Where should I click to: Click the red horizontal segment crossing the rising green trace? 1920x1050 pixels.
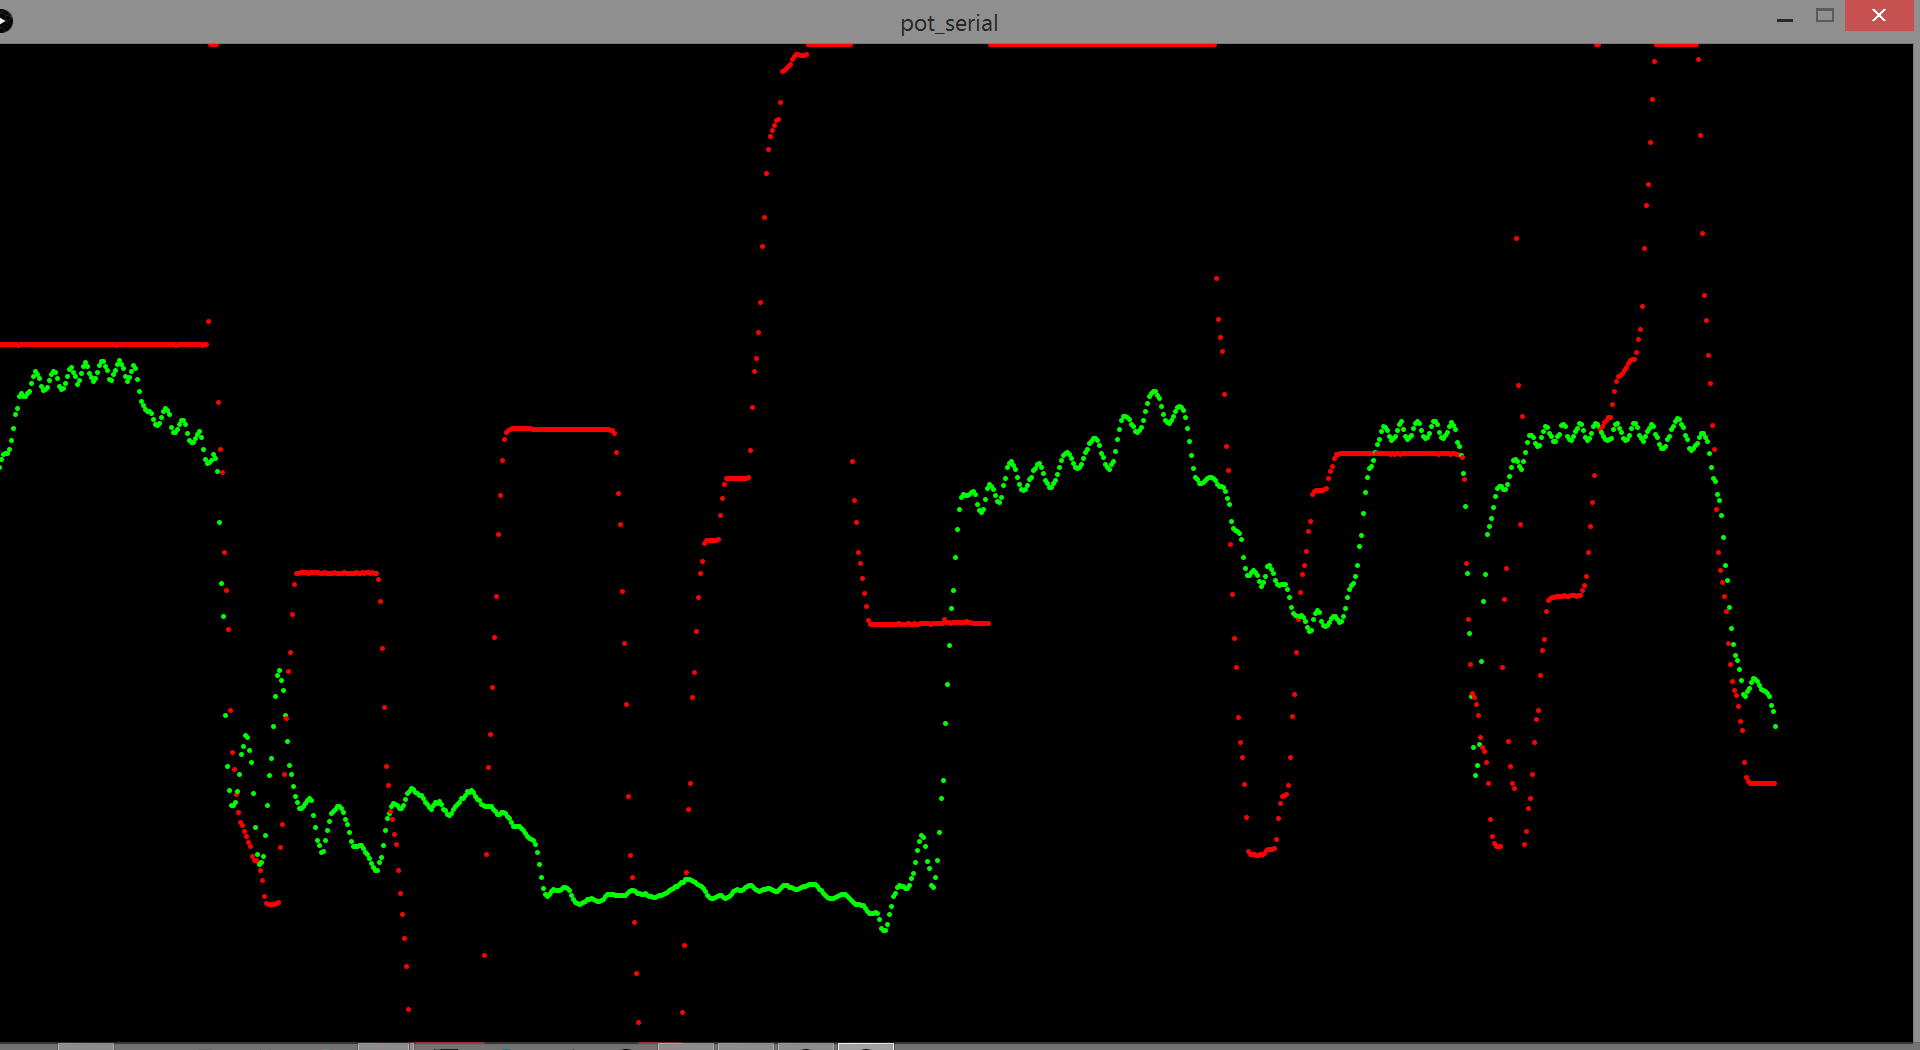point(928,623)
